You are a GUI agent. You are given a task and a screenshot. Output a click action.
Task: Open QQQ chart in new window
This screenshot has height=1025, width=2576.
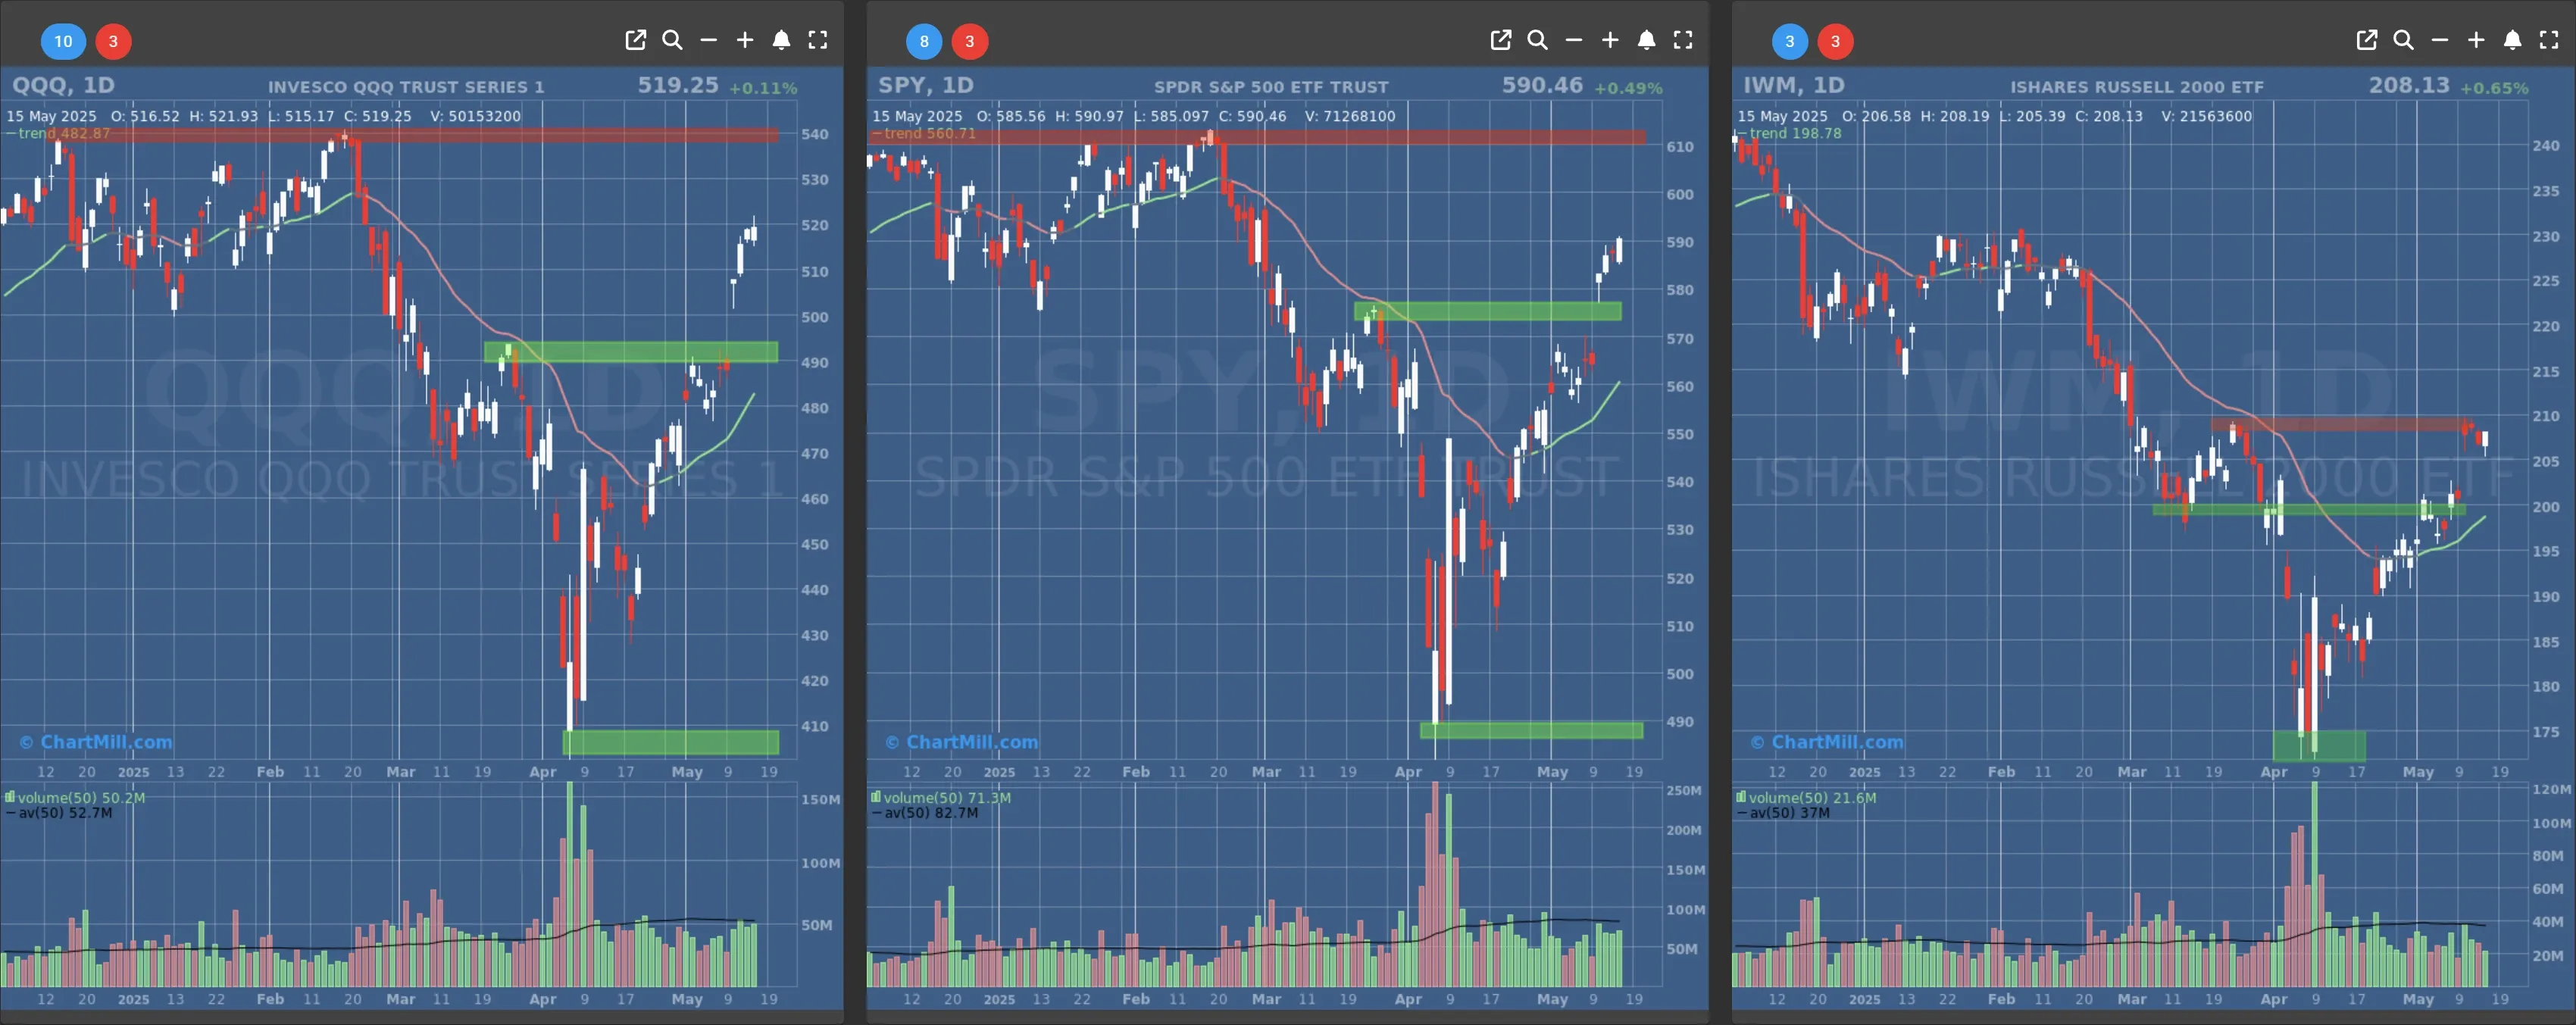[635, 40]
